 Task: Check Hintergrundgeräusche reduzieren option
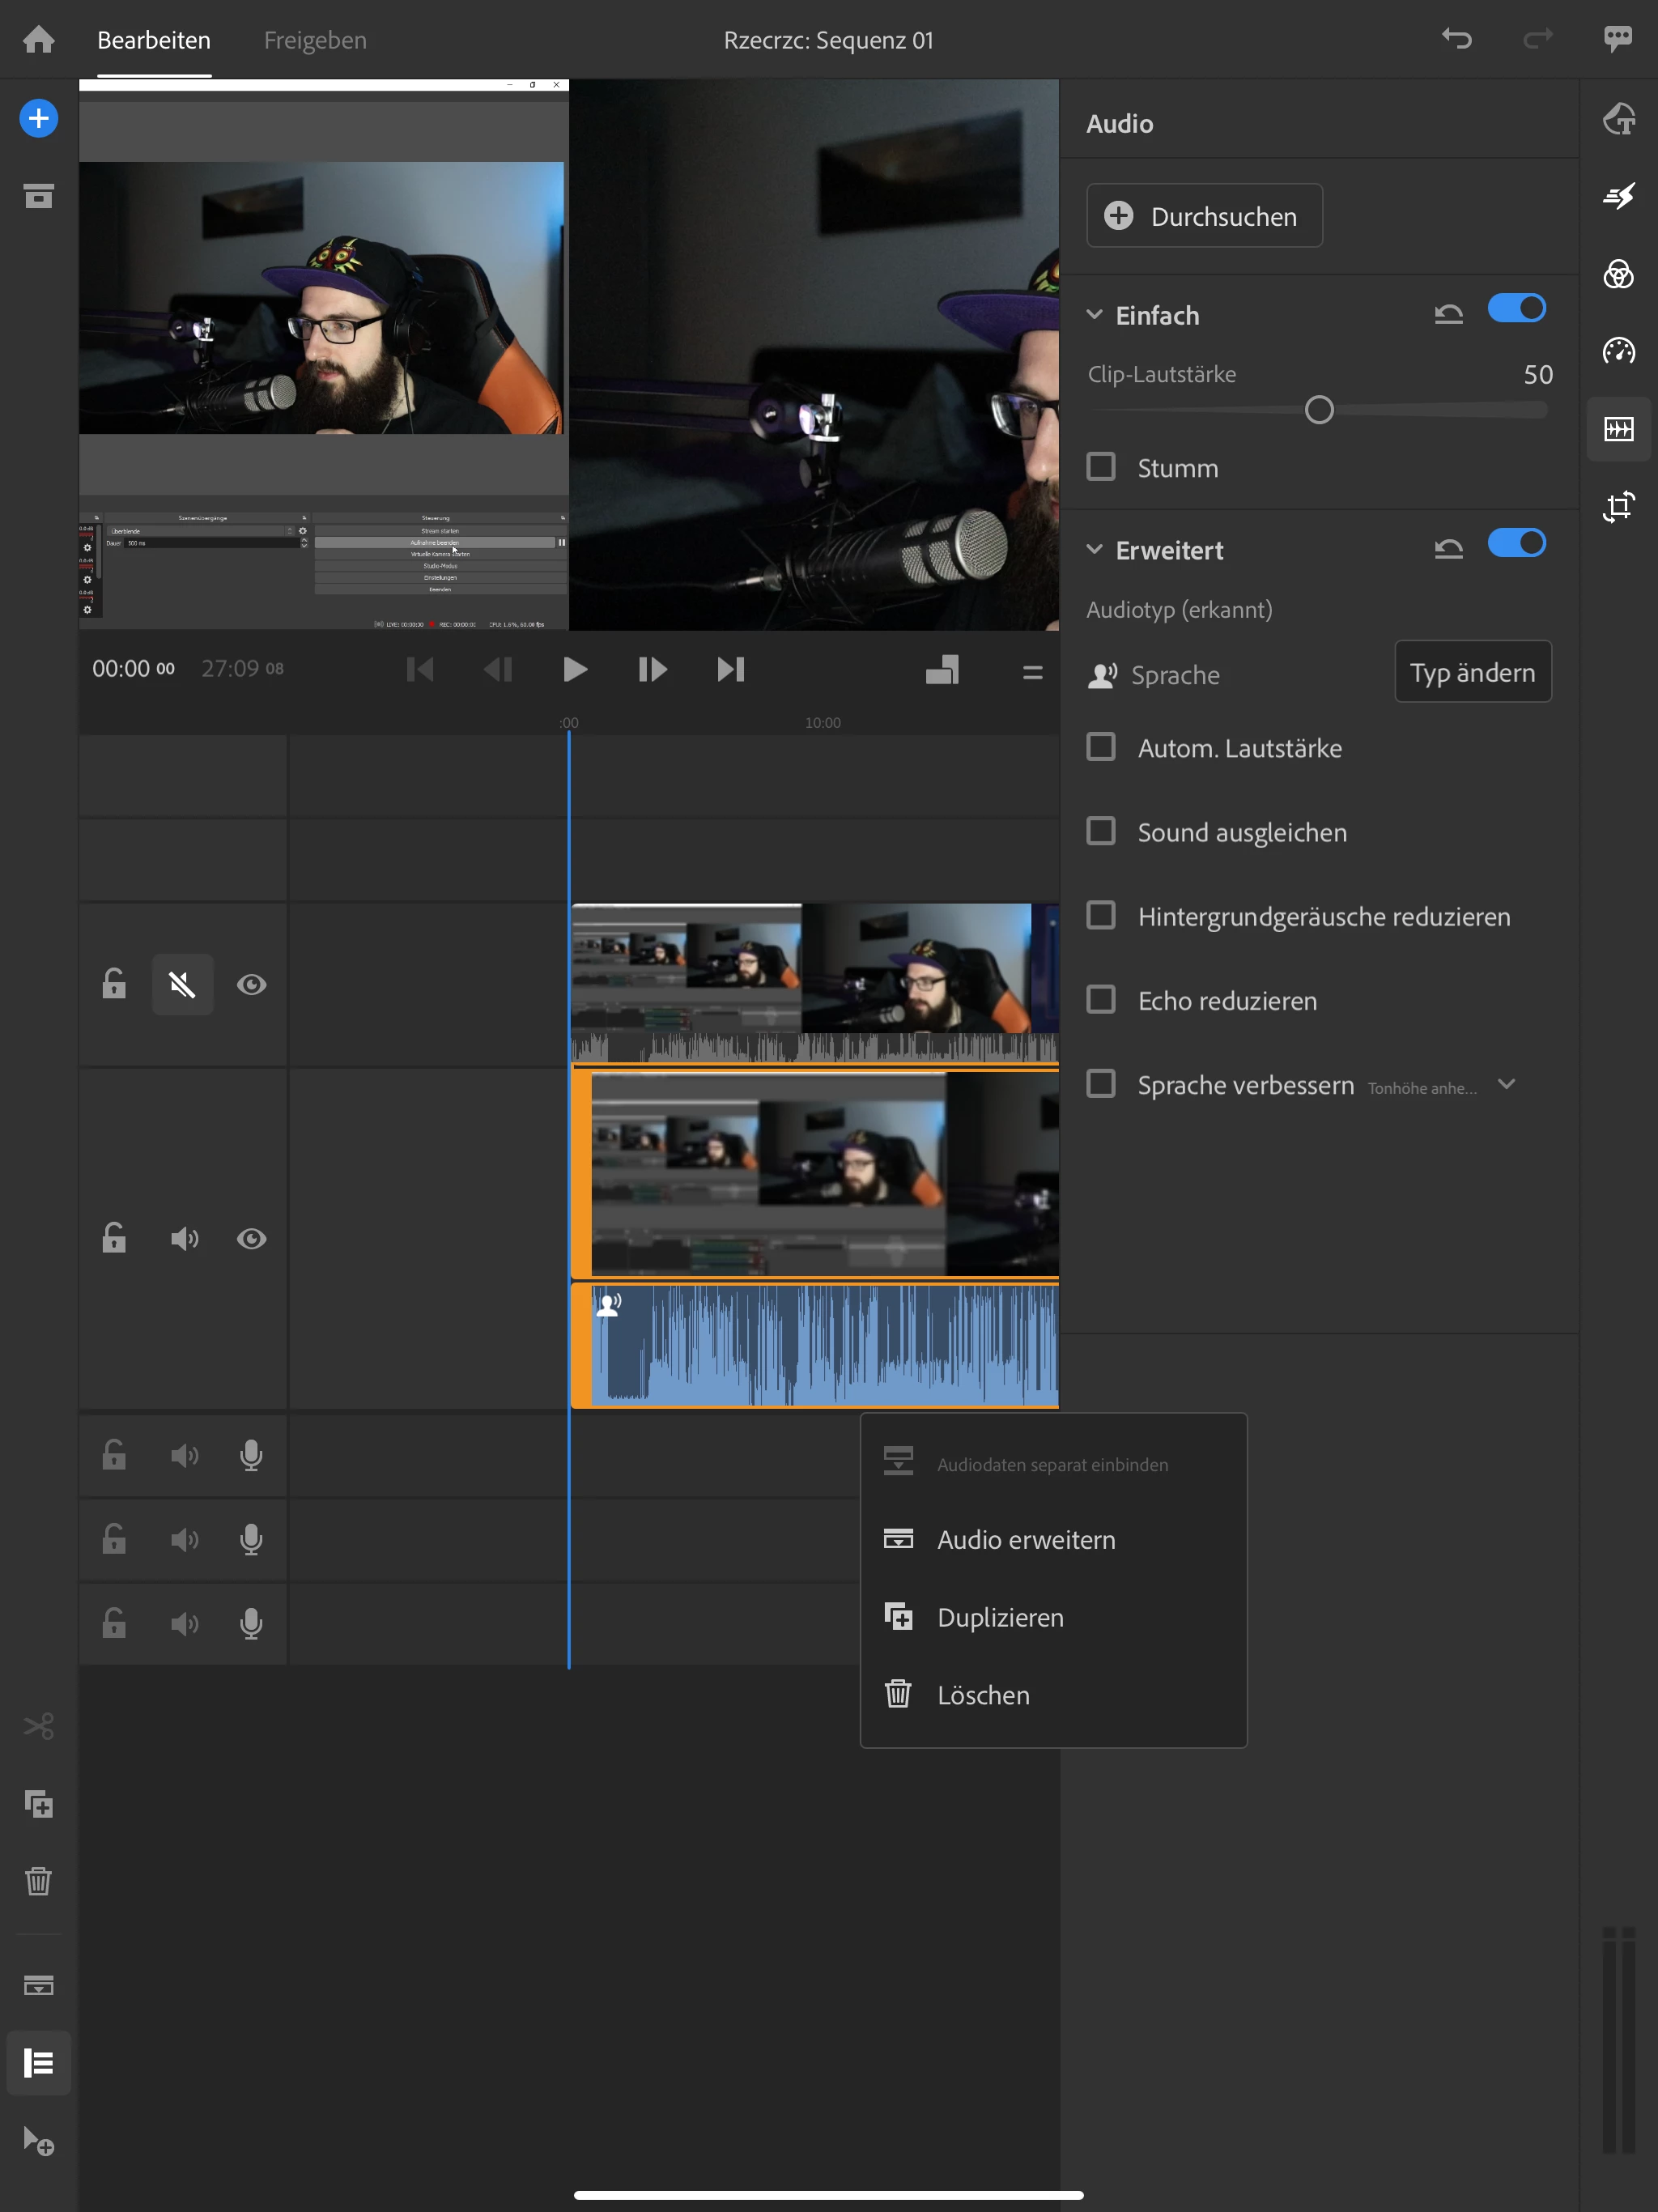[1101, 916]
